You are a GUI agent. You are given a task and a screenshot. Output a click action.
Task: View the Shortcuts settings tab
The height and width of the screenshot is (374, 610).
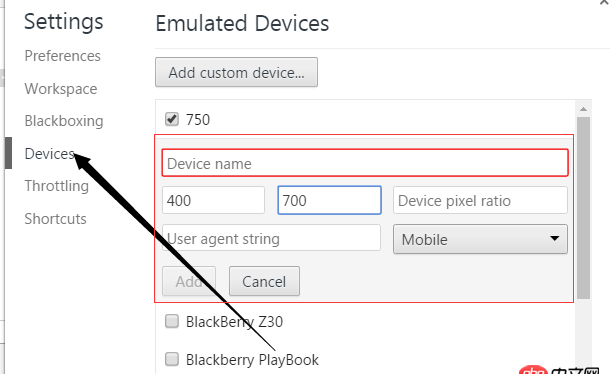[x=55, y=219]
